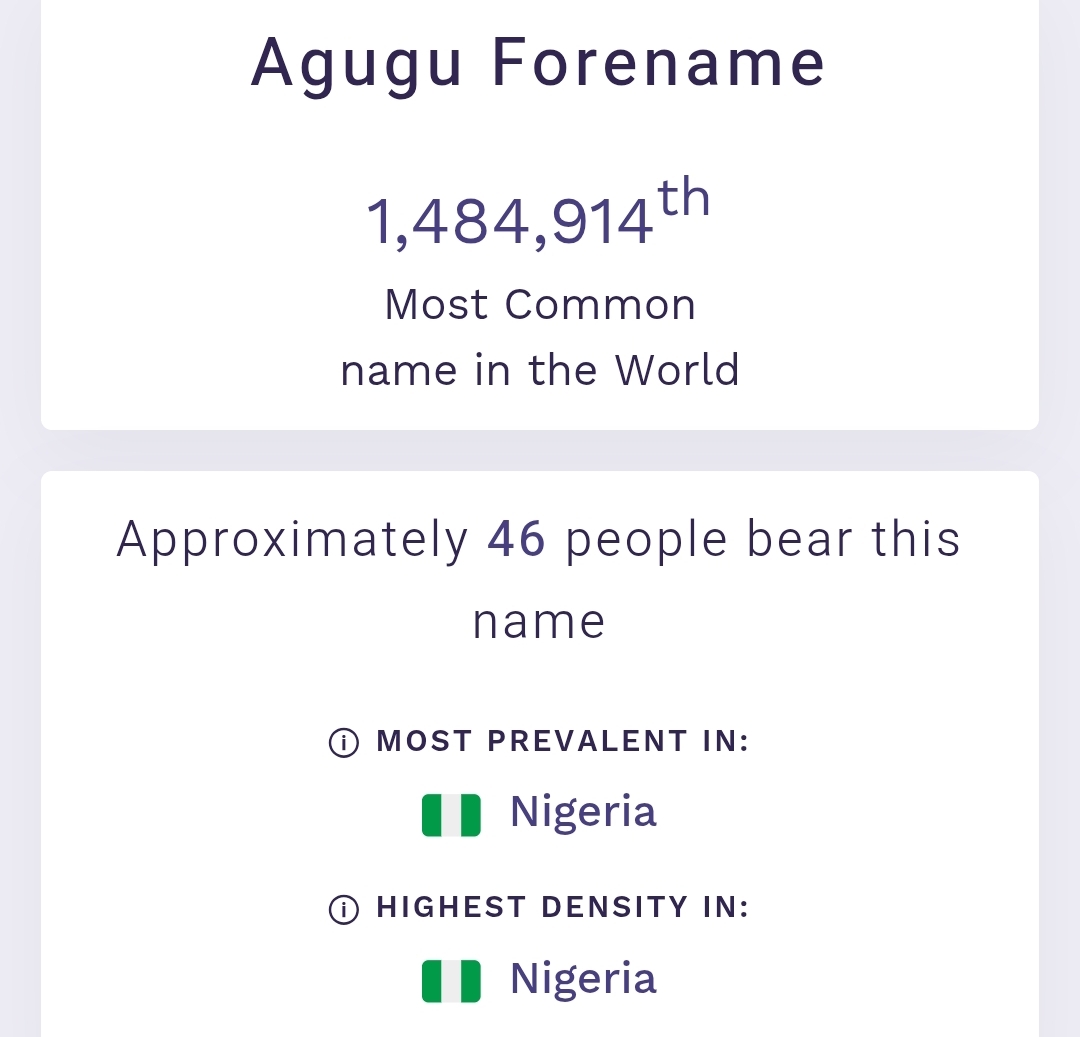Open the Nigeria link under Highest Density In
This screenshot has width=1080, height=1037.
point(583,978)
